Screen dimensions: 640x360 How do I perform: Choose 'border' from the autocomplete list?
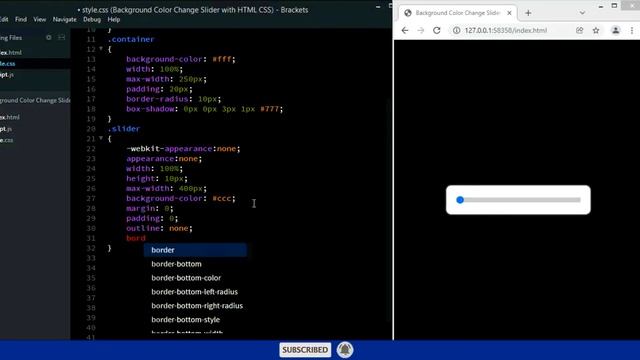[195, 250]
